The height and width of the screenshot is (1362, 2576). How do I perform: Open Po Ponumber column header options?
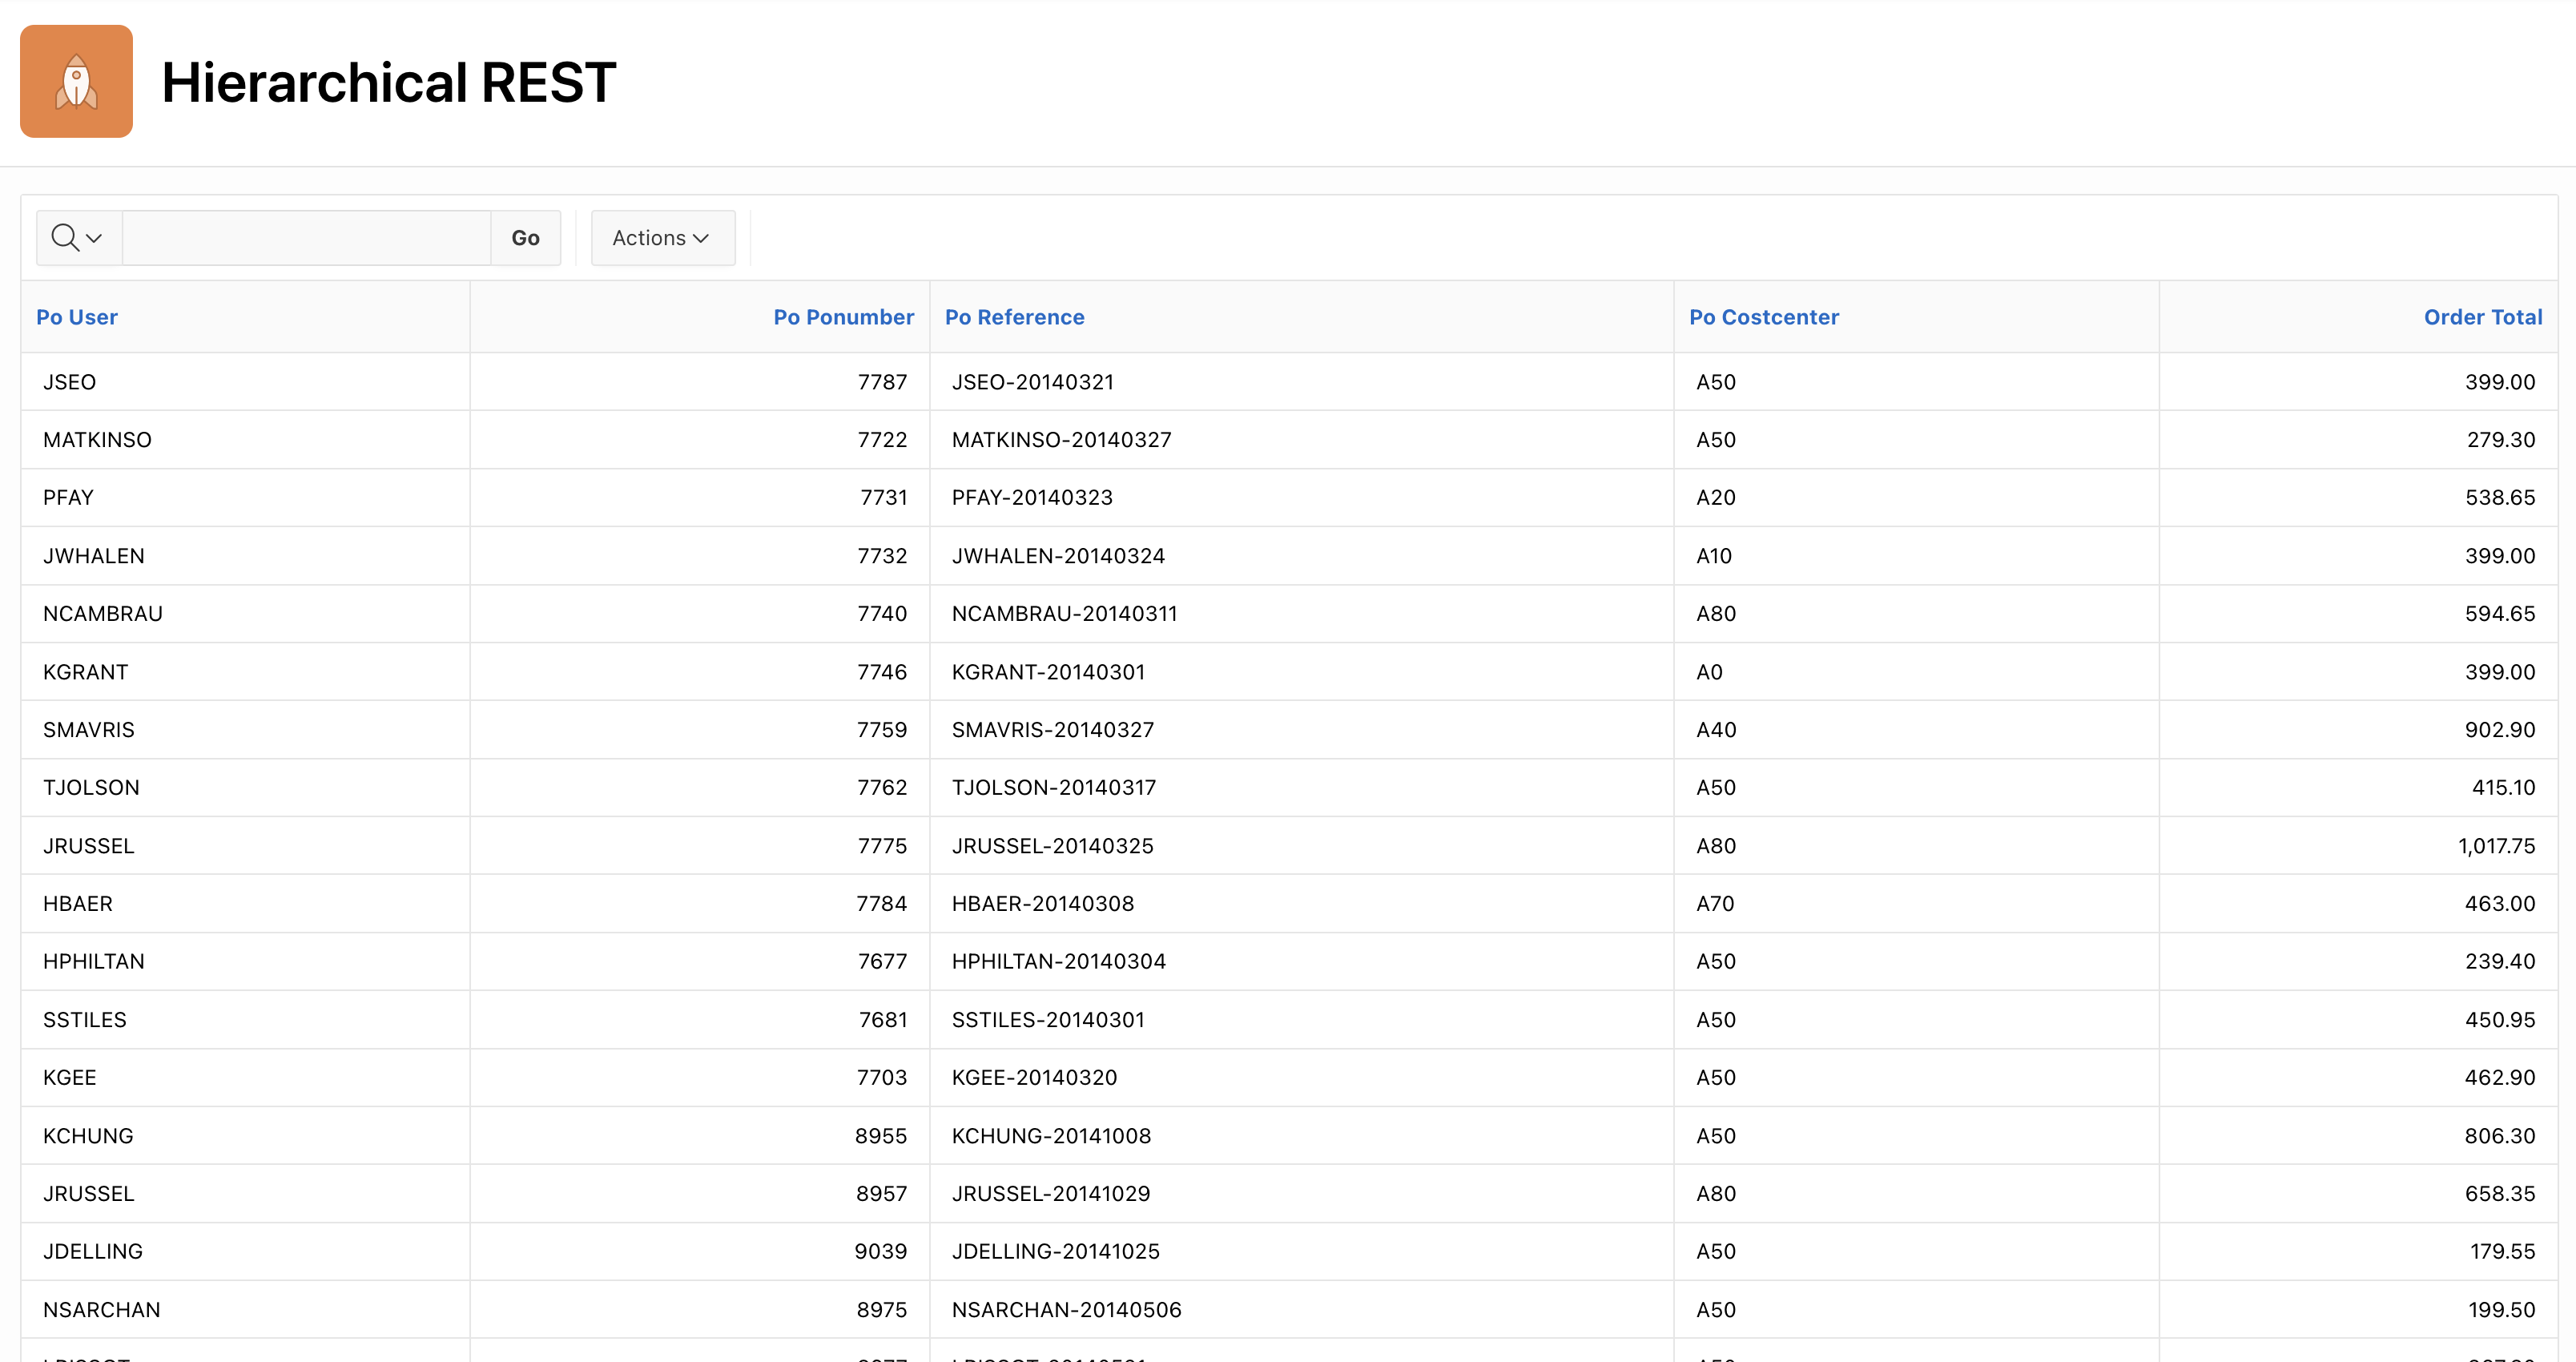click(x=843, y=317)
